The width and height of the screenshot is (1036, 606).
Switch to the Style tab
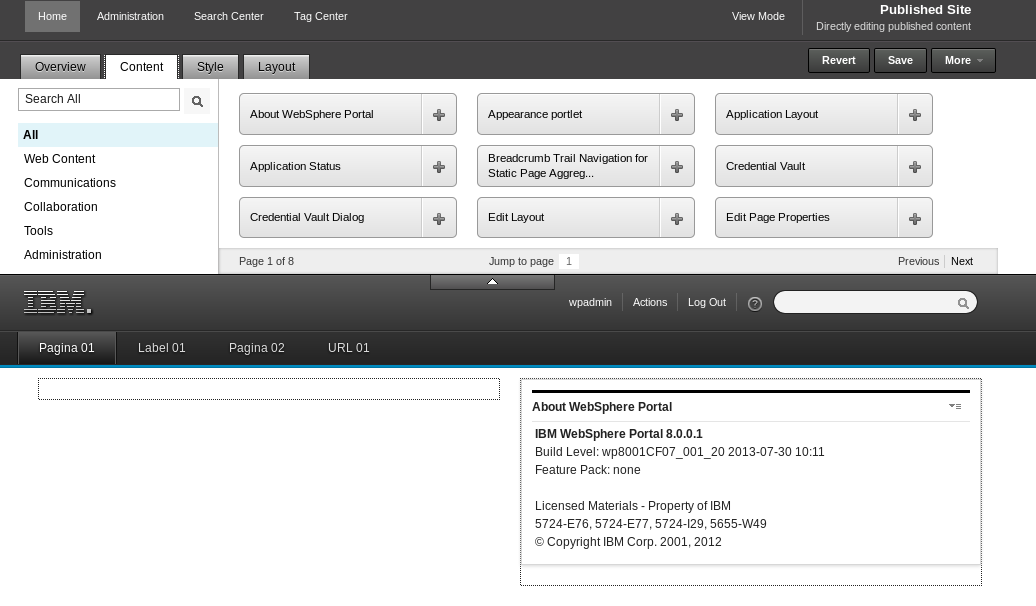(x=210, y=67)
